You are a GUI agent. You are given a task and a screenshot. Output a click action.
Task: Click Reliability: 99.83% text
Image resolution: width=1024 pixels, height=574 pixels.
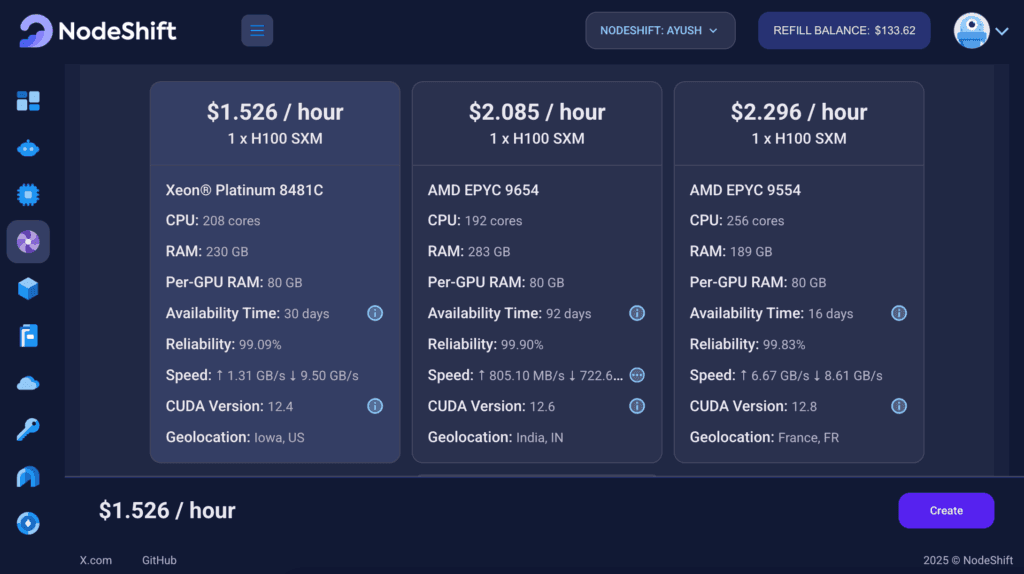click(747, 345)
